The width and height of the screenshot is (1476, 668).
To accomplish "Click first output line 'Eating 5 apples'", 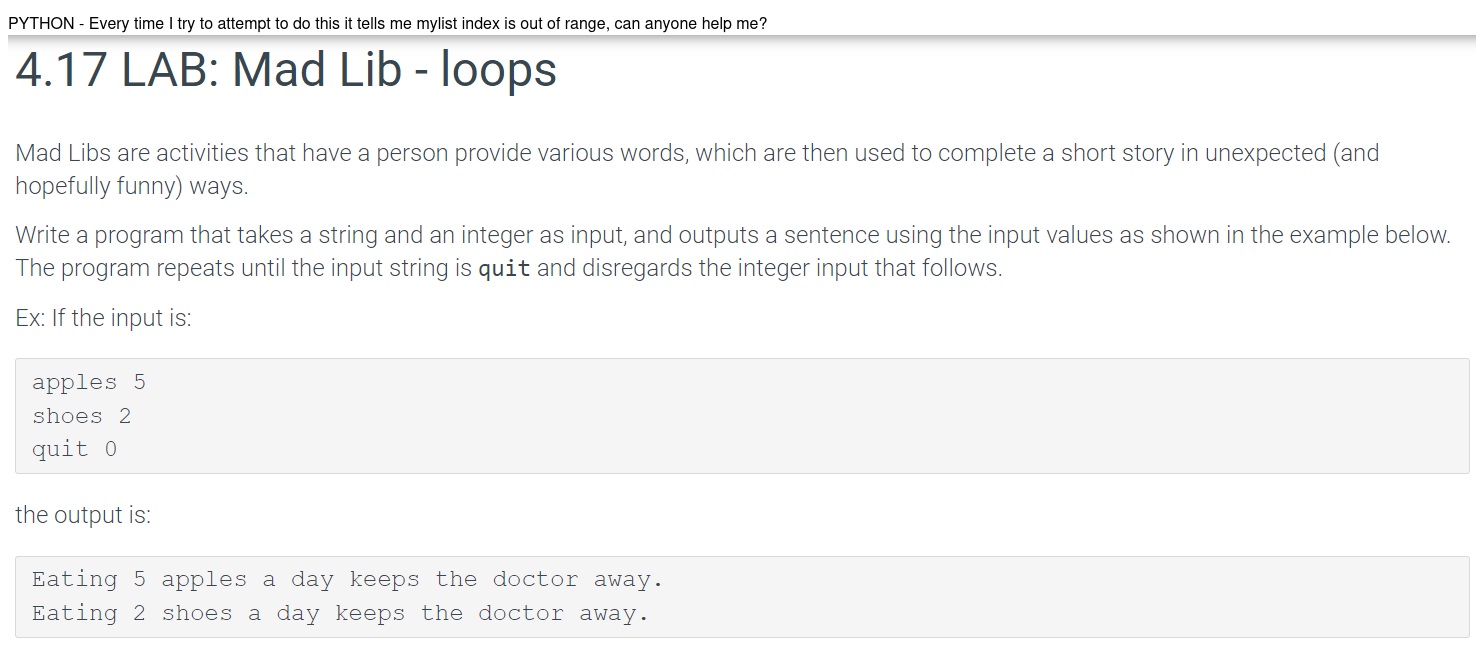I will [x=348, y=580].
